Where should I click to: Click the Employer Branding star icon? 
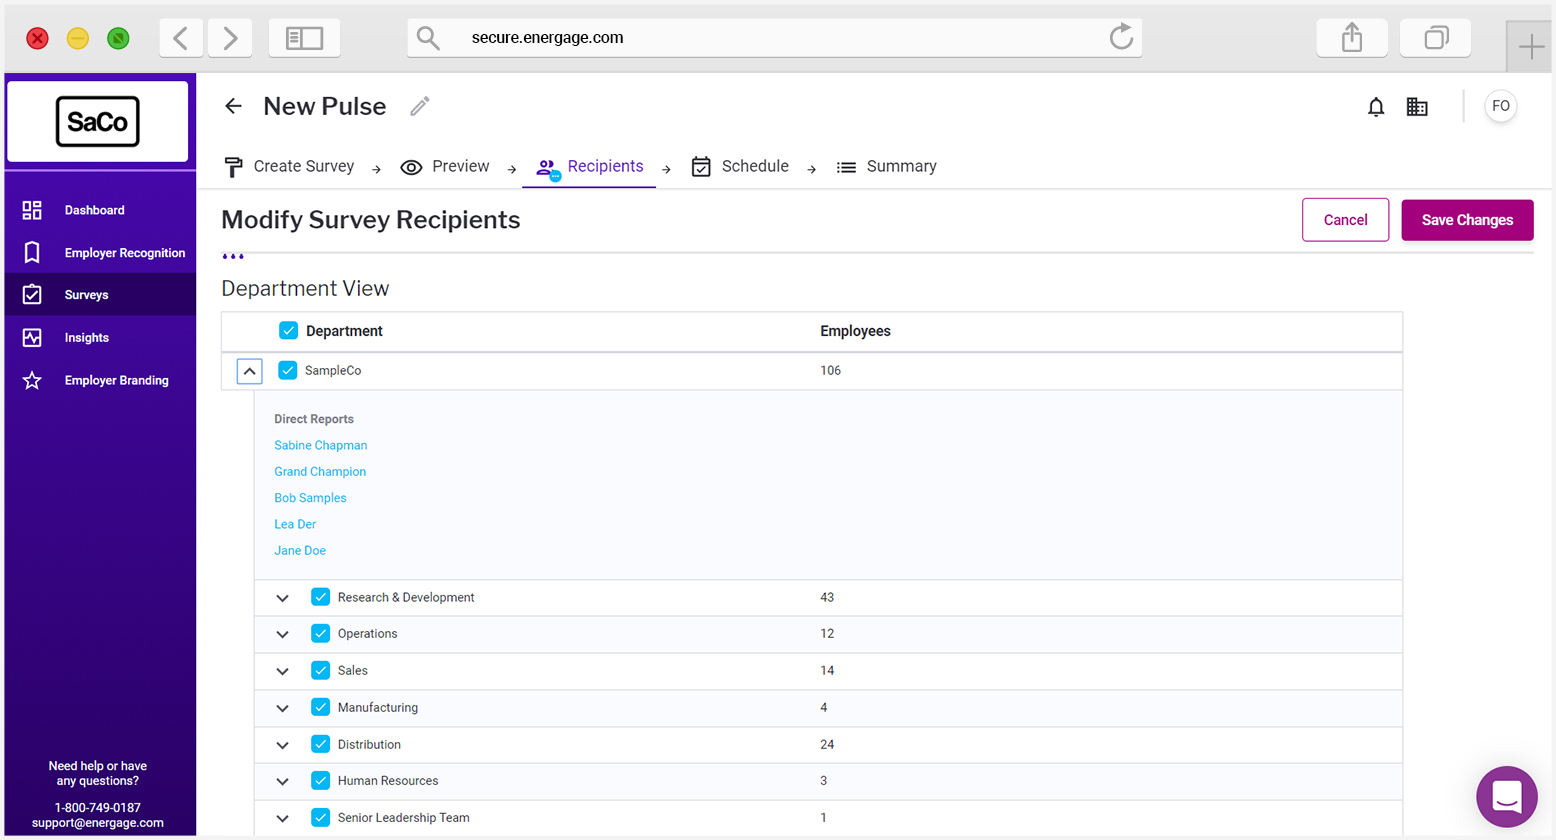pyautogui.click(x=32, y=380)
